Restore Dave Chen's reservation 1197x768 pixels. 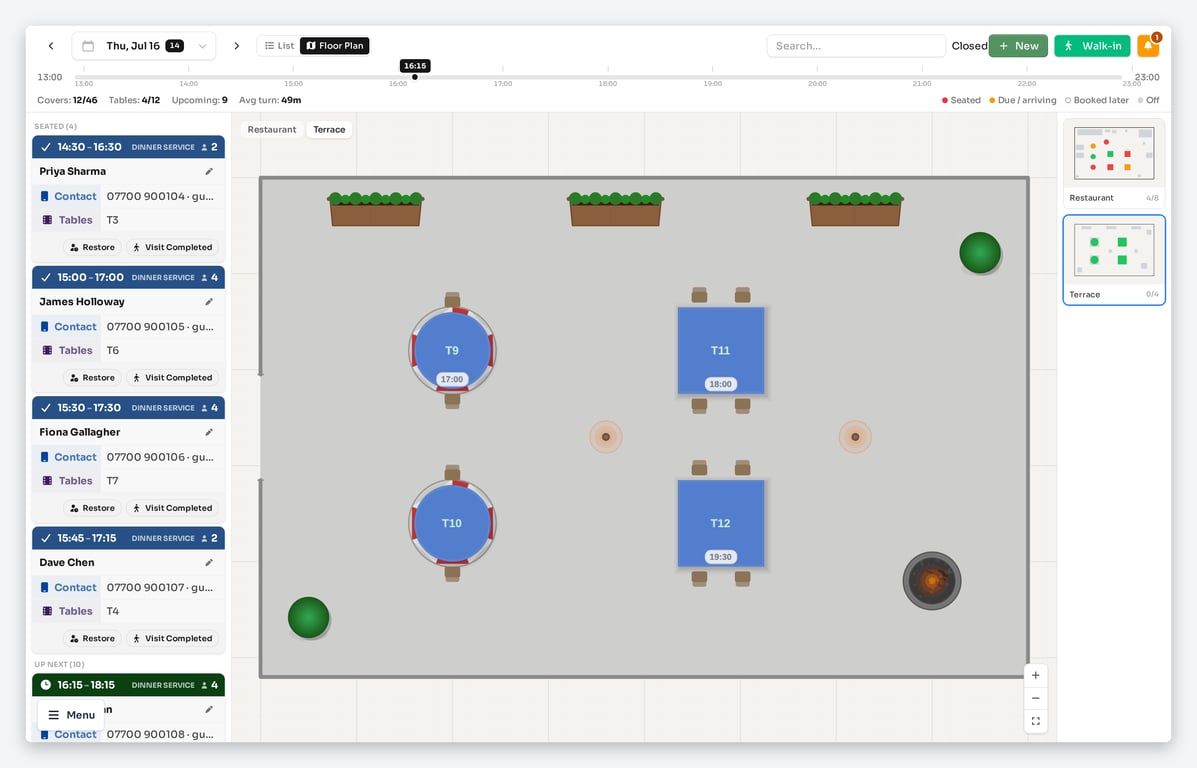coord(92,638)
